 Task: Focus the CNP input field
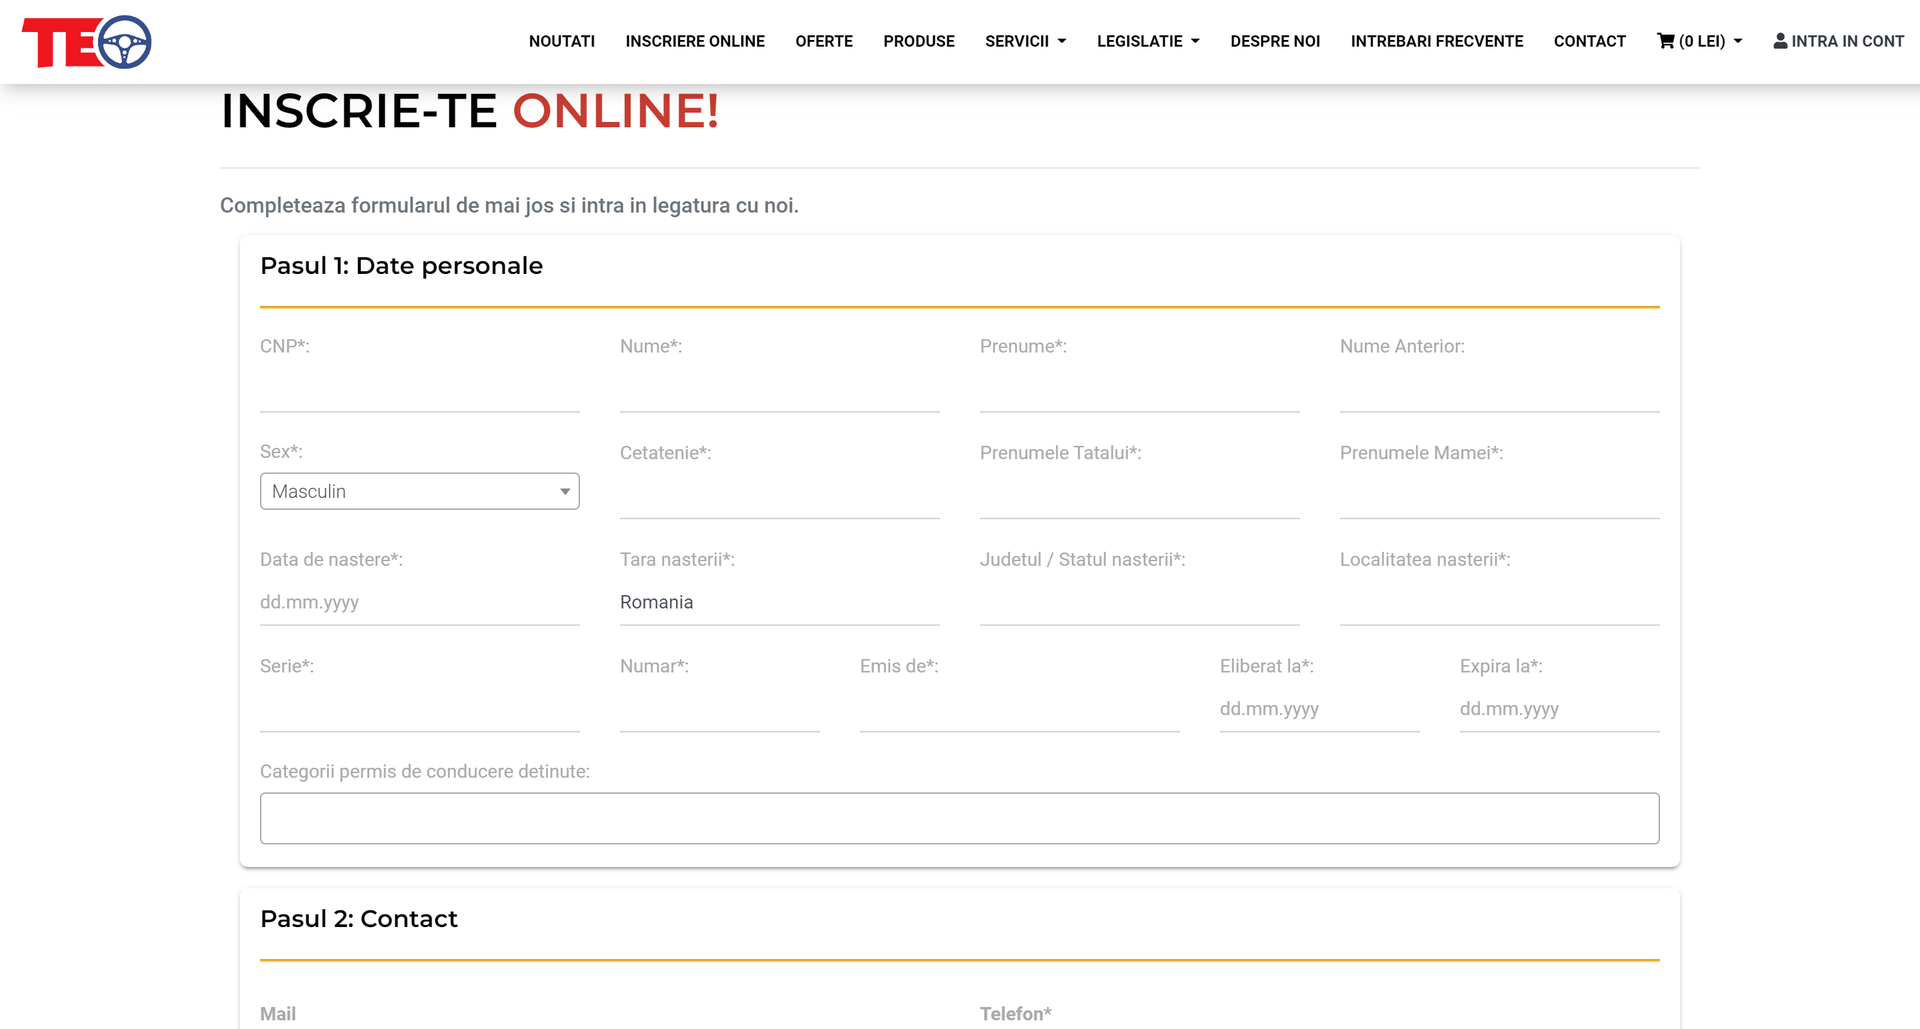tap(419, 391)
